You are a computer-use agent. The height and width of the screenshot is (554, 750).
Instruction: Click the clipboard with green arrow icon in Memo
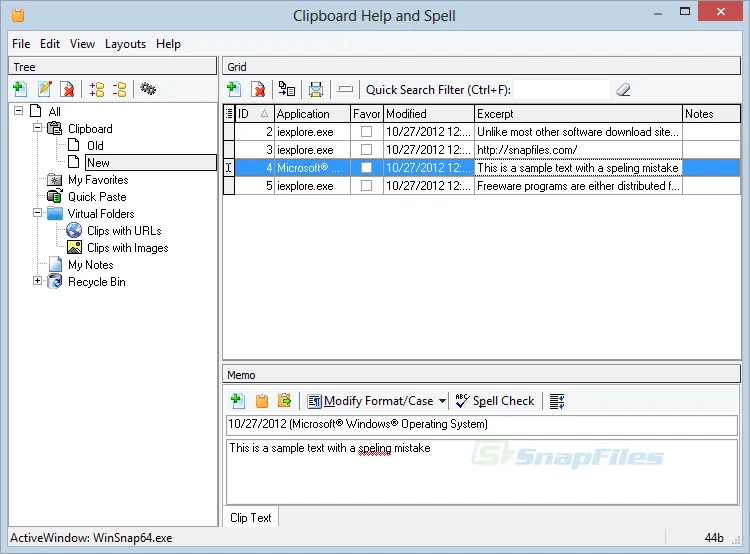coord(285,400)
